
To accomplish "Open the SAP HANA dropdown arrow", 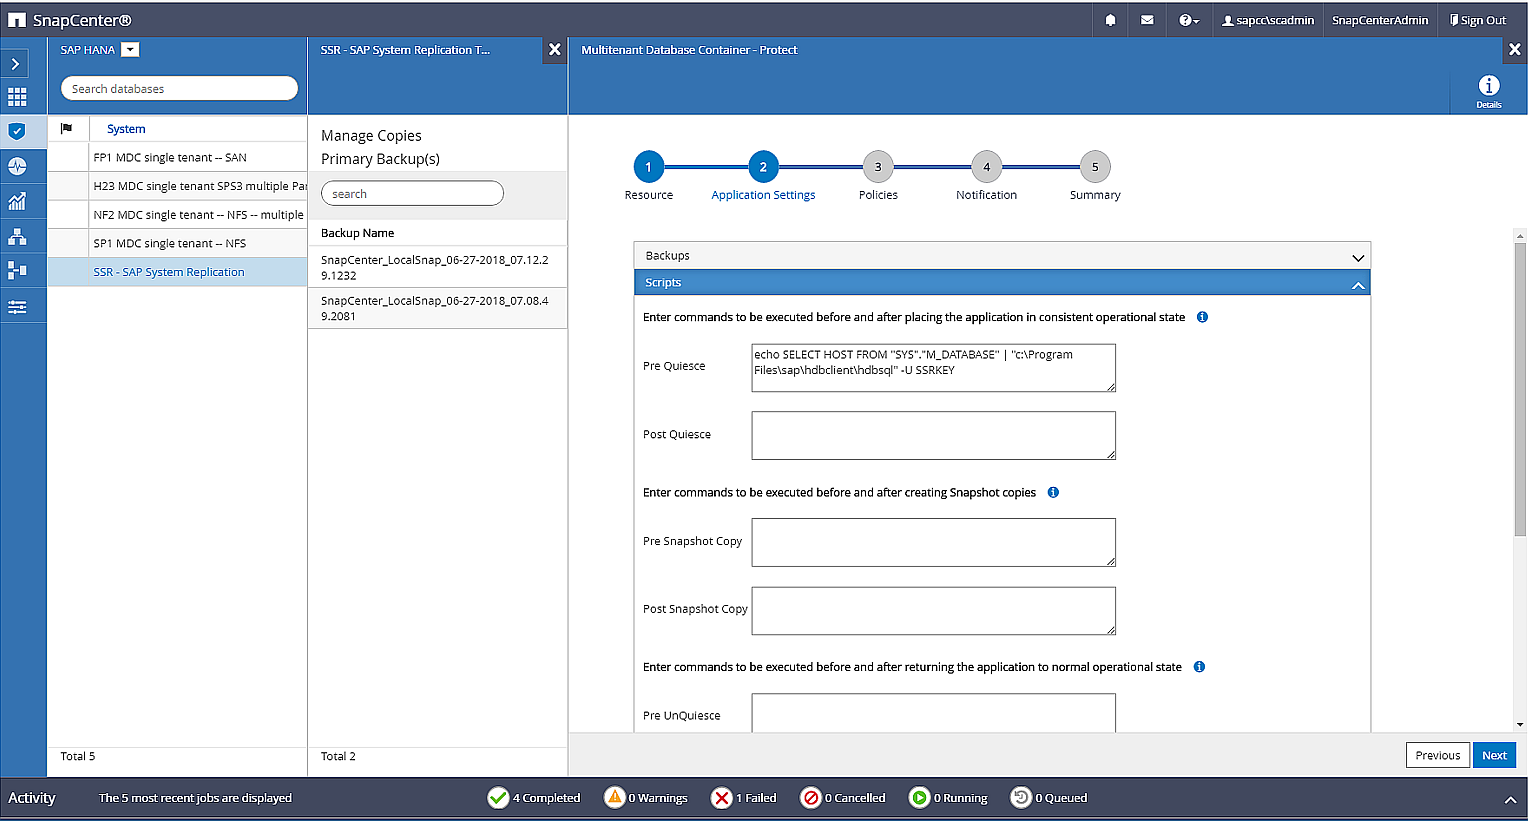I will pyautogui.click(x=130, y=50).
